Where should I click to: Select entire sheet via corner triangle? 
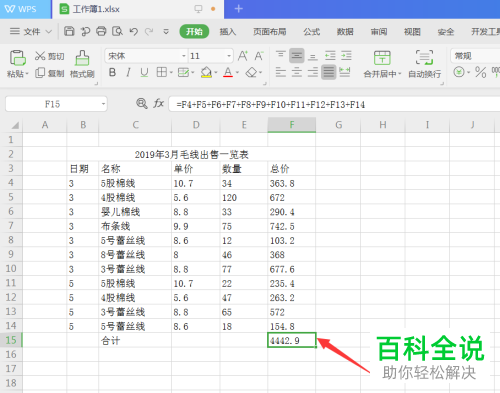click(x=14, y=125)
